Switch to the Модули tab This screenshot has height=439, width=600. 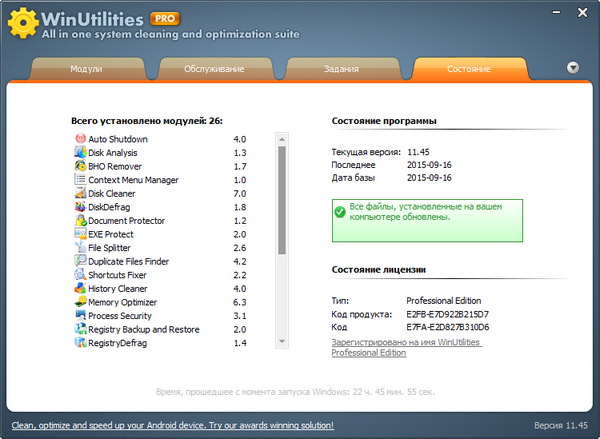click(86, 69)
